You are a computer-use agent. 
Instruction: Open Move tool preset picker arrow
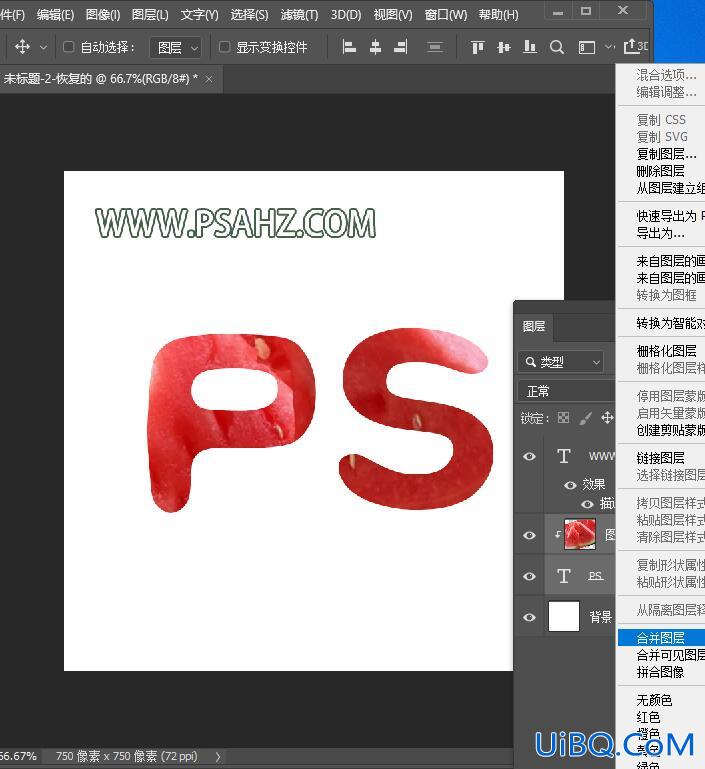click(x=43, y=48)
